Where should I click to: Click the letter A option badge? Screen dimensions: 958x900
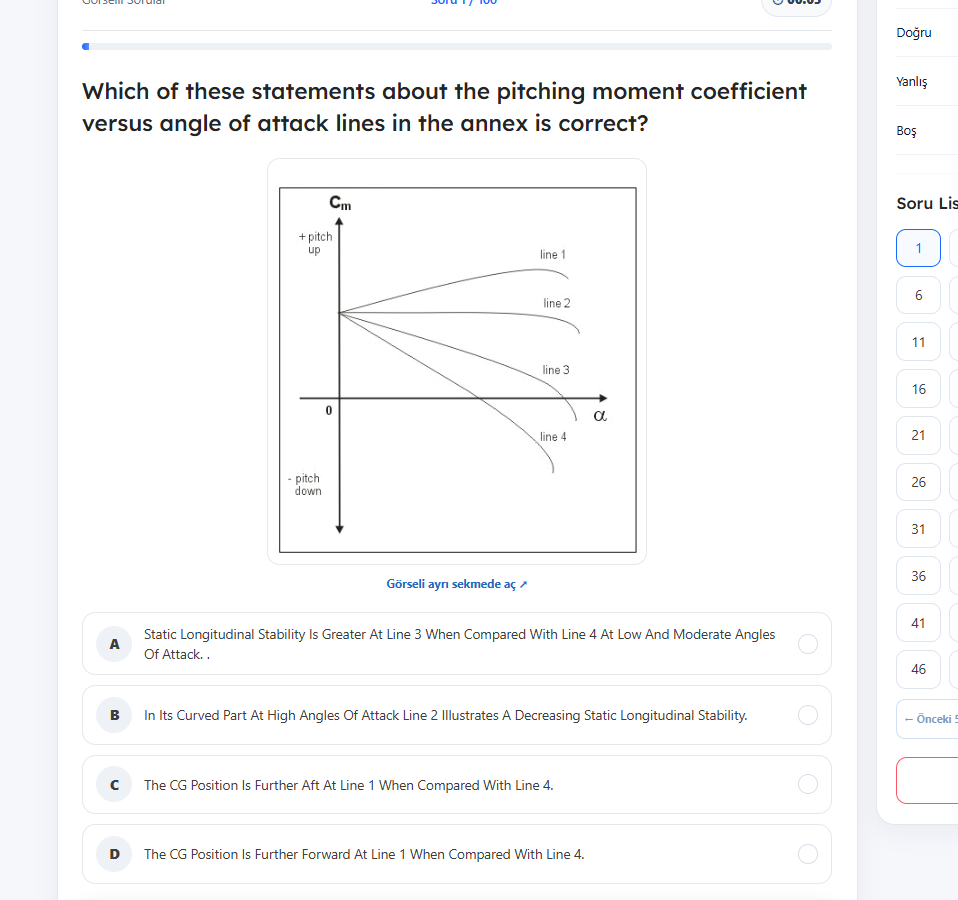tap(114, 644)
